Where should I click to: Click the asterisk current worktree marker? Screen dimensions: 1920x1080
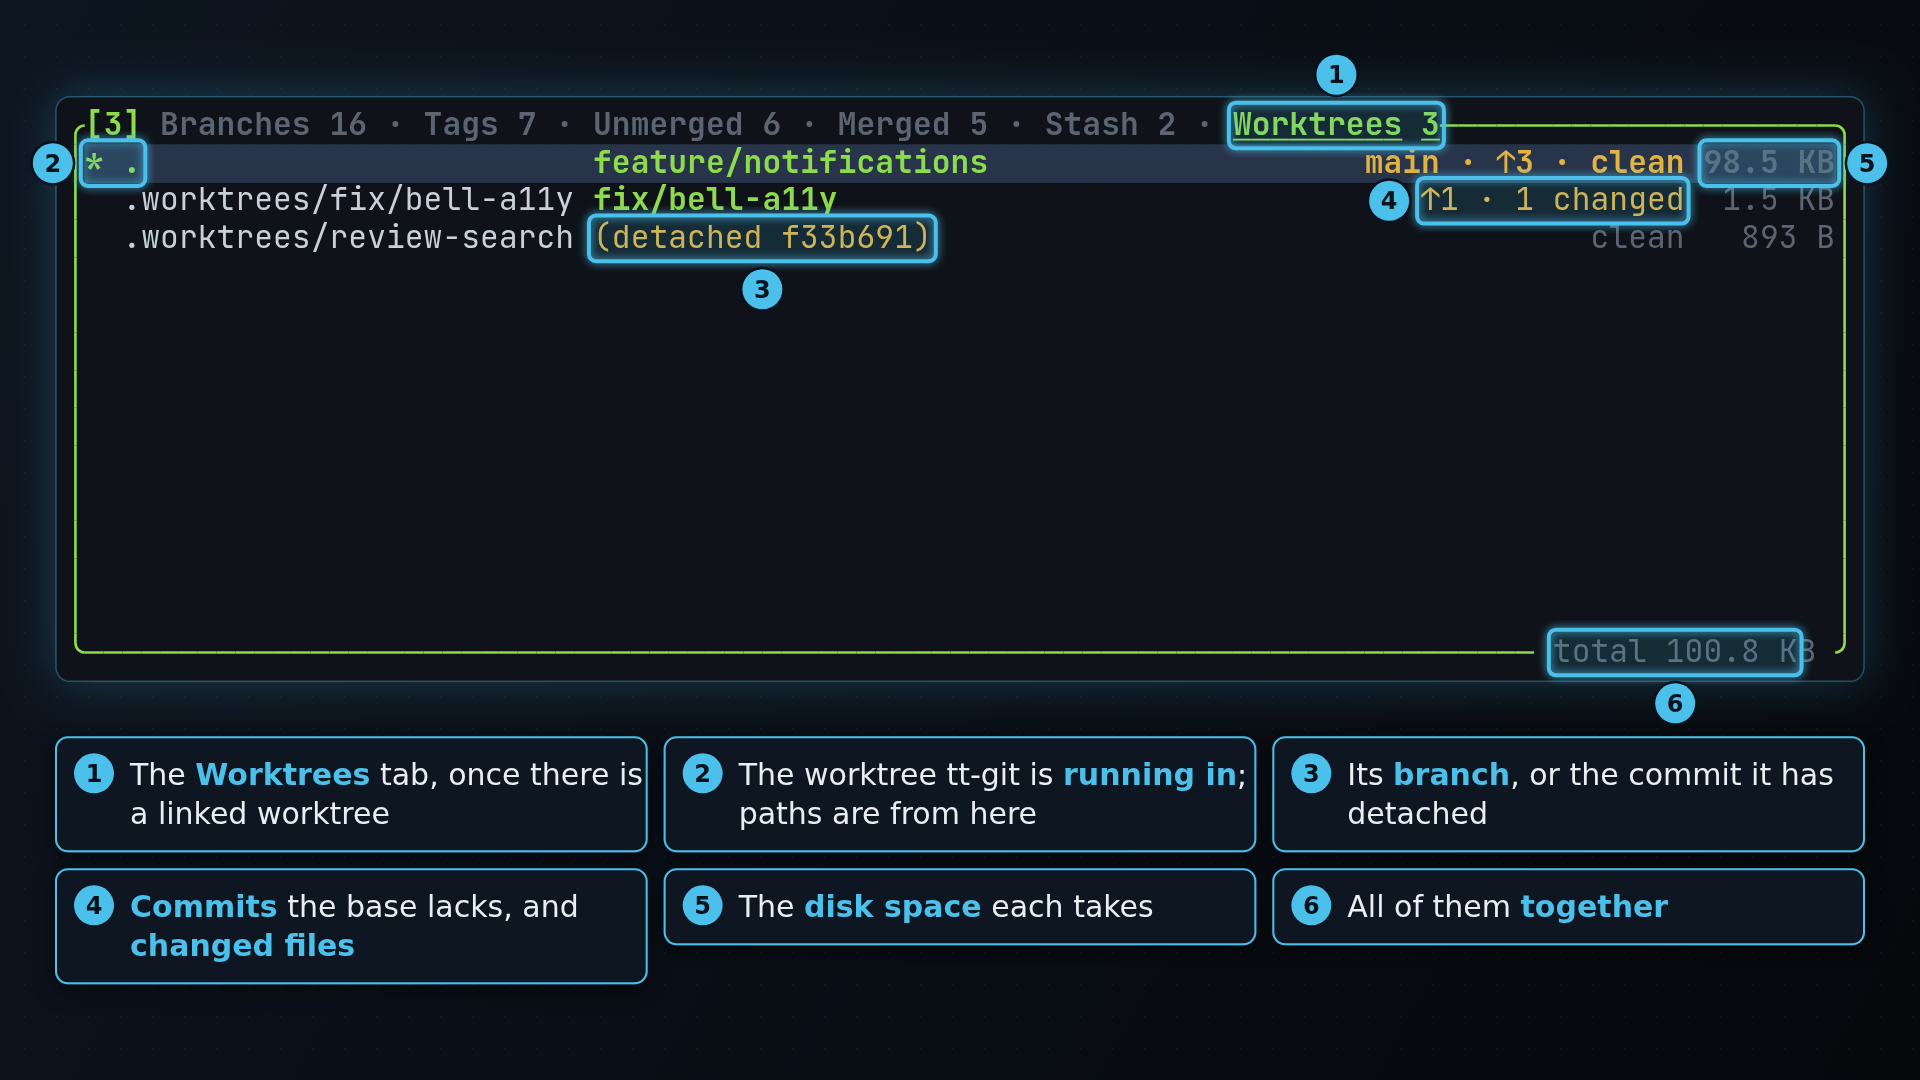point(94,163)
